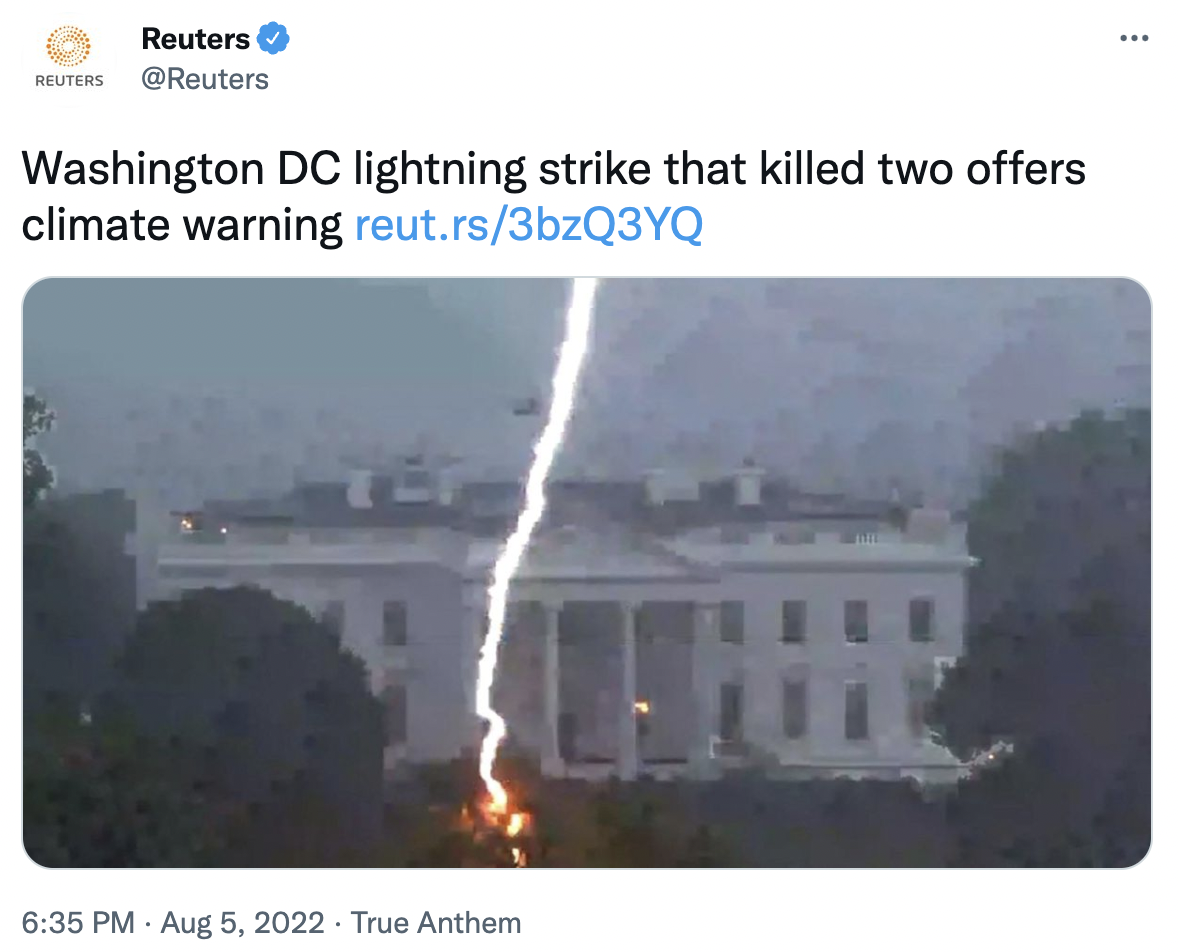Image resolution: width=1178 pixels, height=952 pixels.
Task: Click the words 'killed two offers' in tweet
Action: (923, 168)
